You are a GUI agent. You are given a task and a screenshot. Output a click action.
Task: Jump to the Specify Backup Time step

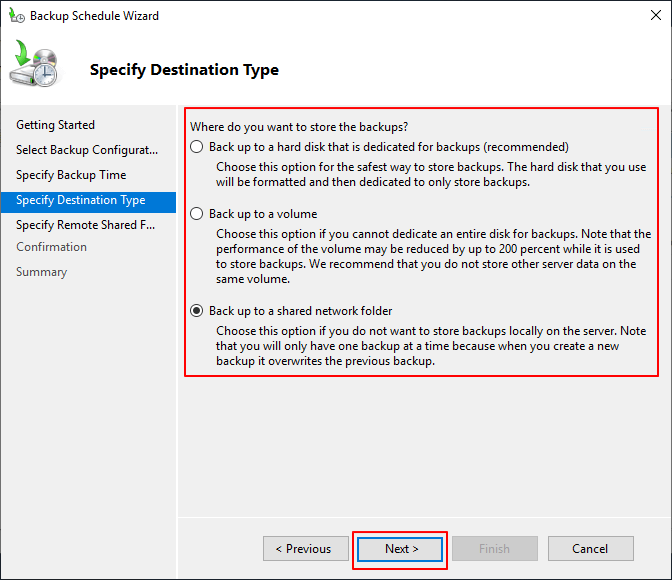click(71, 175)
